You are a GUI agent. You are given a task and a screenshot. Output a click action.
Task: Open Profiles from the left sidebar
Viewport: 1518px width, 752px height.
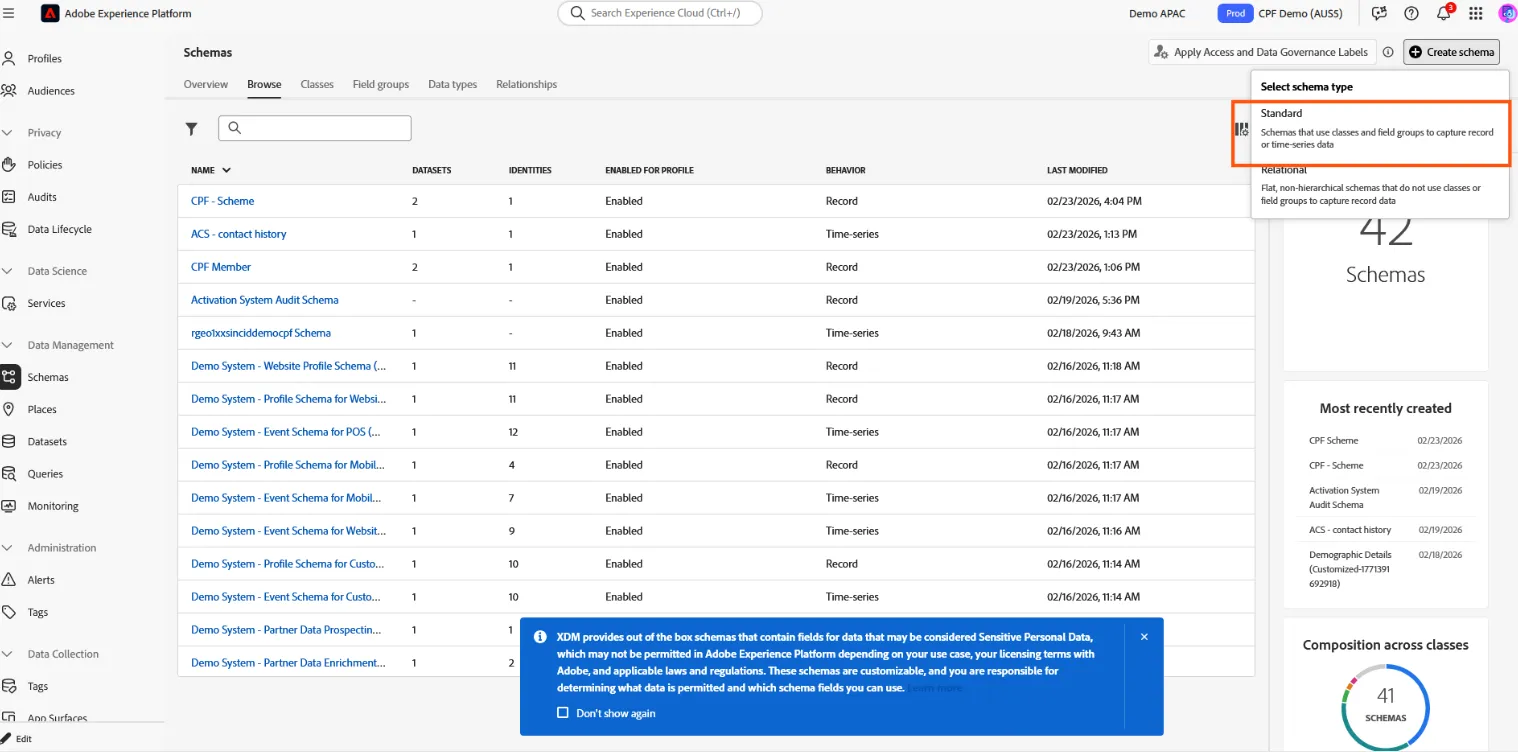(x=44, y=59)
